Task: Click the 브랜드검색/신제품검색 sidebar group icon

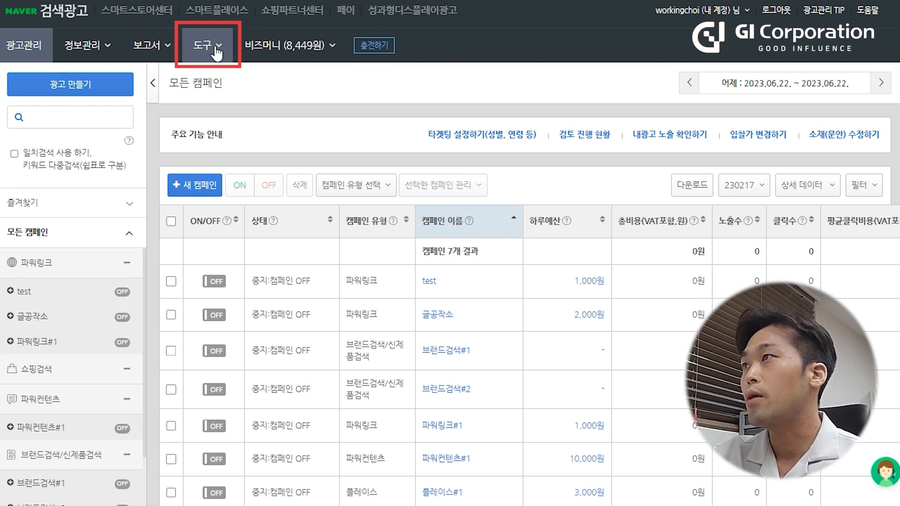Action: (11, 454)
